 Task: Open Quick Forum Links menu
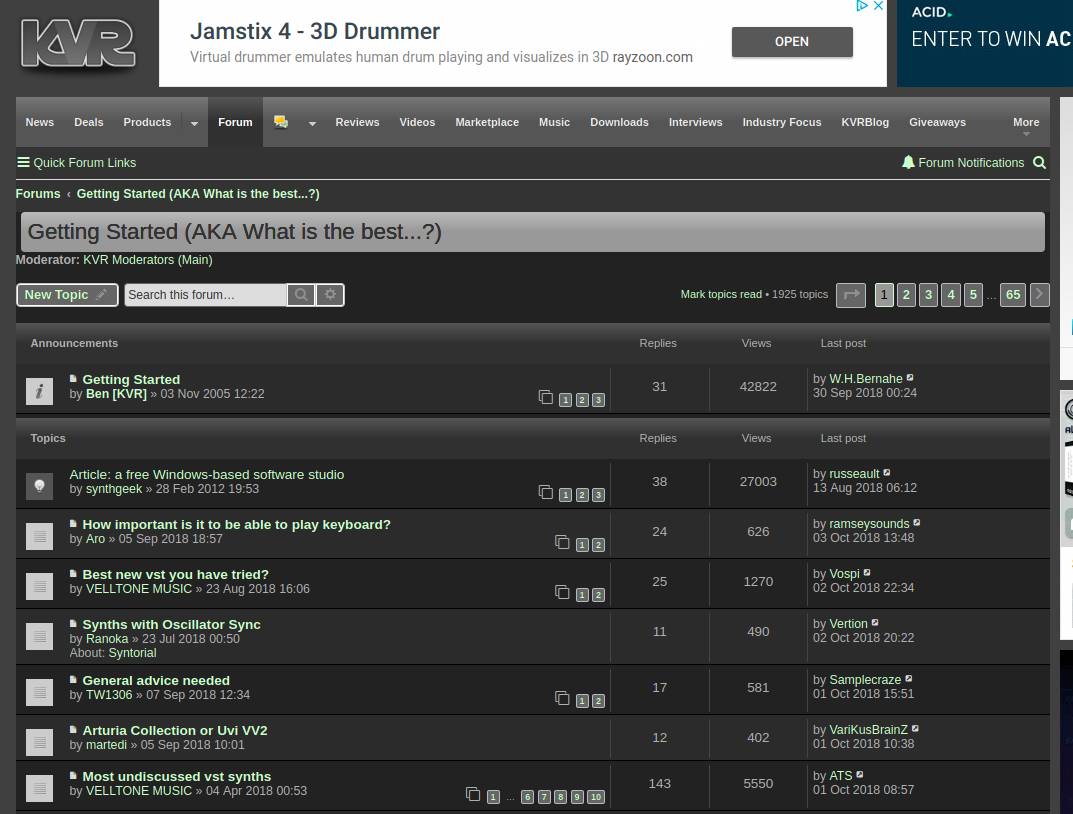click(76, 162)
